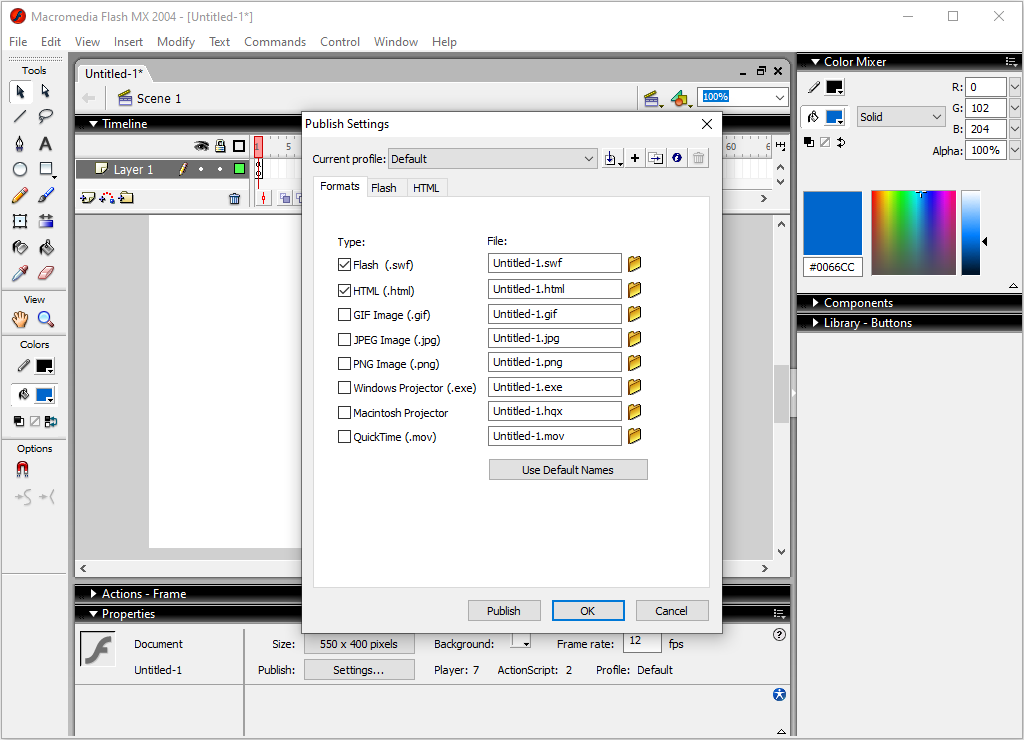Click the Use Default Names button

pos(567,470)
